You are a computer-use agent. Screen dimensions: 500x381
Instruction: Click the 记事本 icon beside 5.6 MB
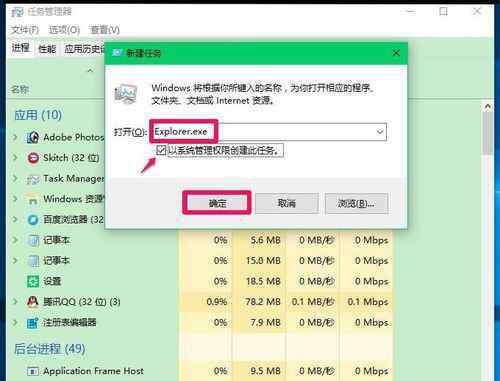point(33,240)
